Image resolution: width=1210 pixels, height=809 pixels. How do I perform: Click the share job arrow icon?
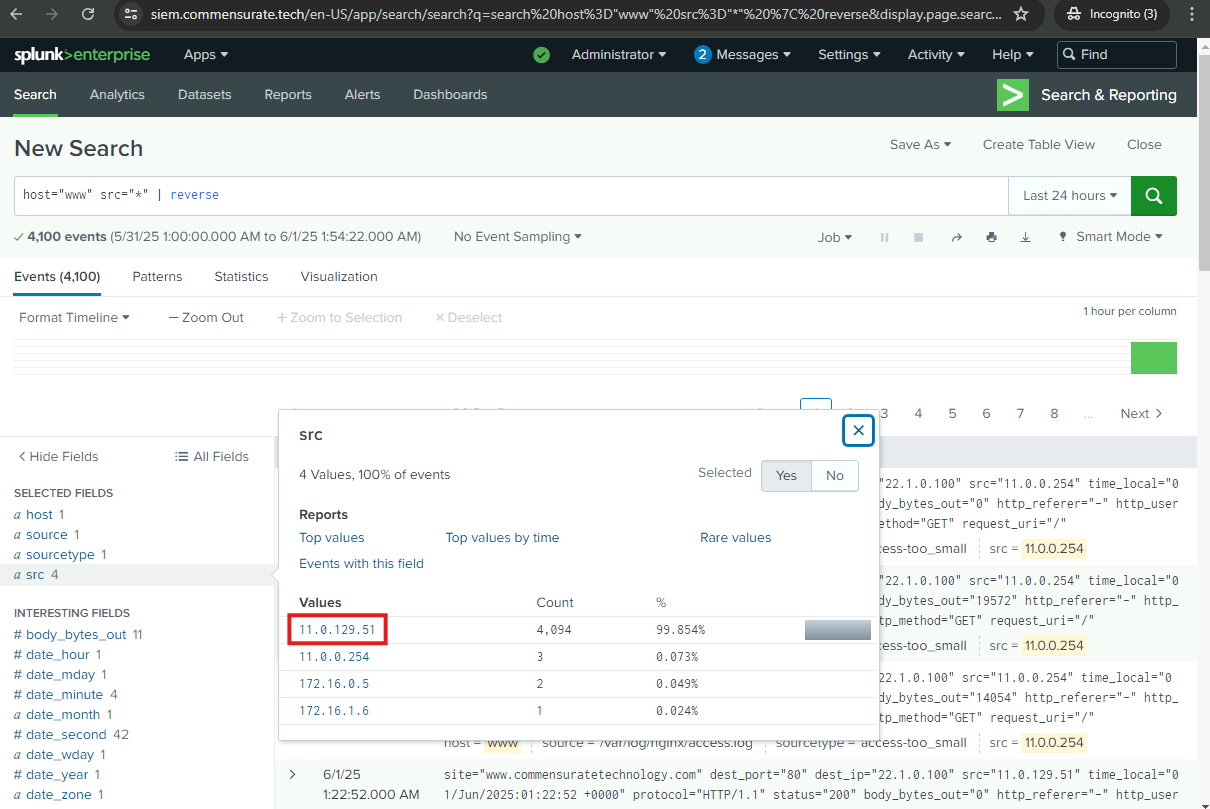point(956,237)
